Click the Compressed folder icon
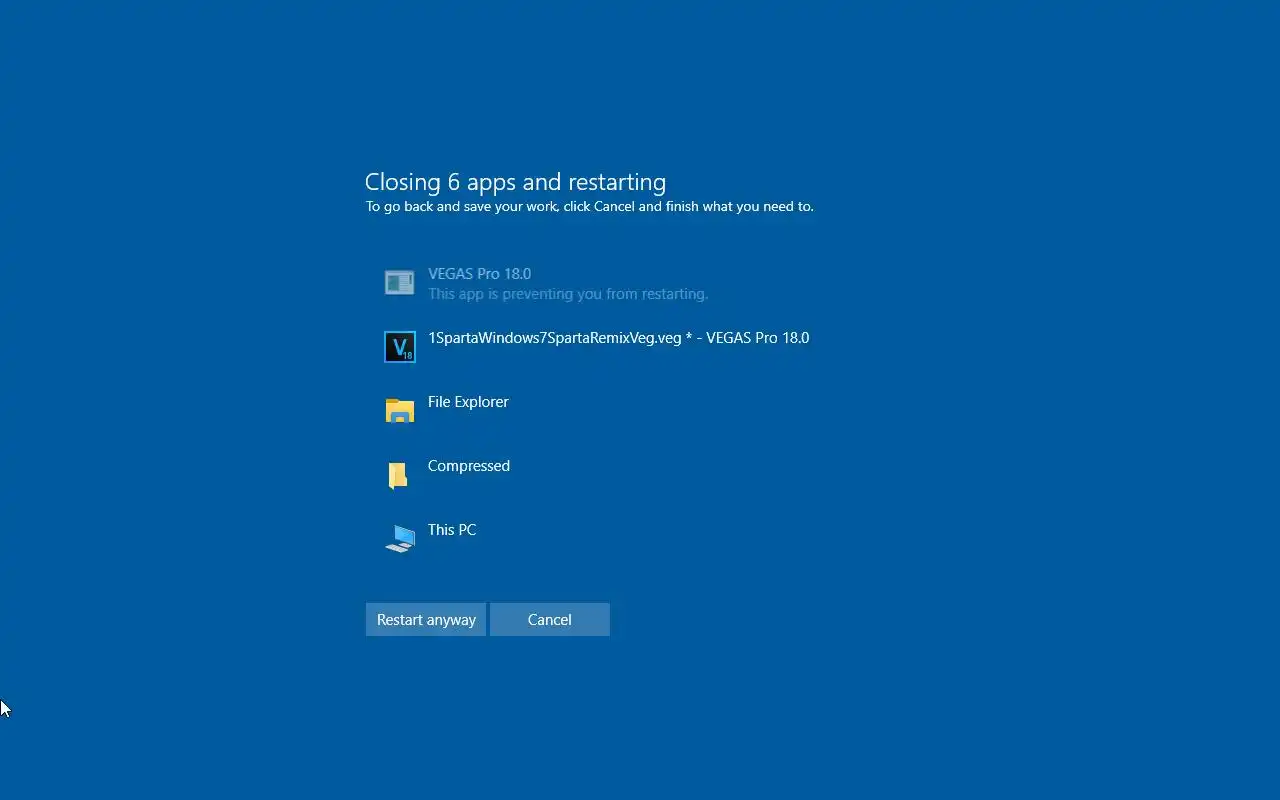Screen dimensions: 1280x800 (x=398, y=475)
